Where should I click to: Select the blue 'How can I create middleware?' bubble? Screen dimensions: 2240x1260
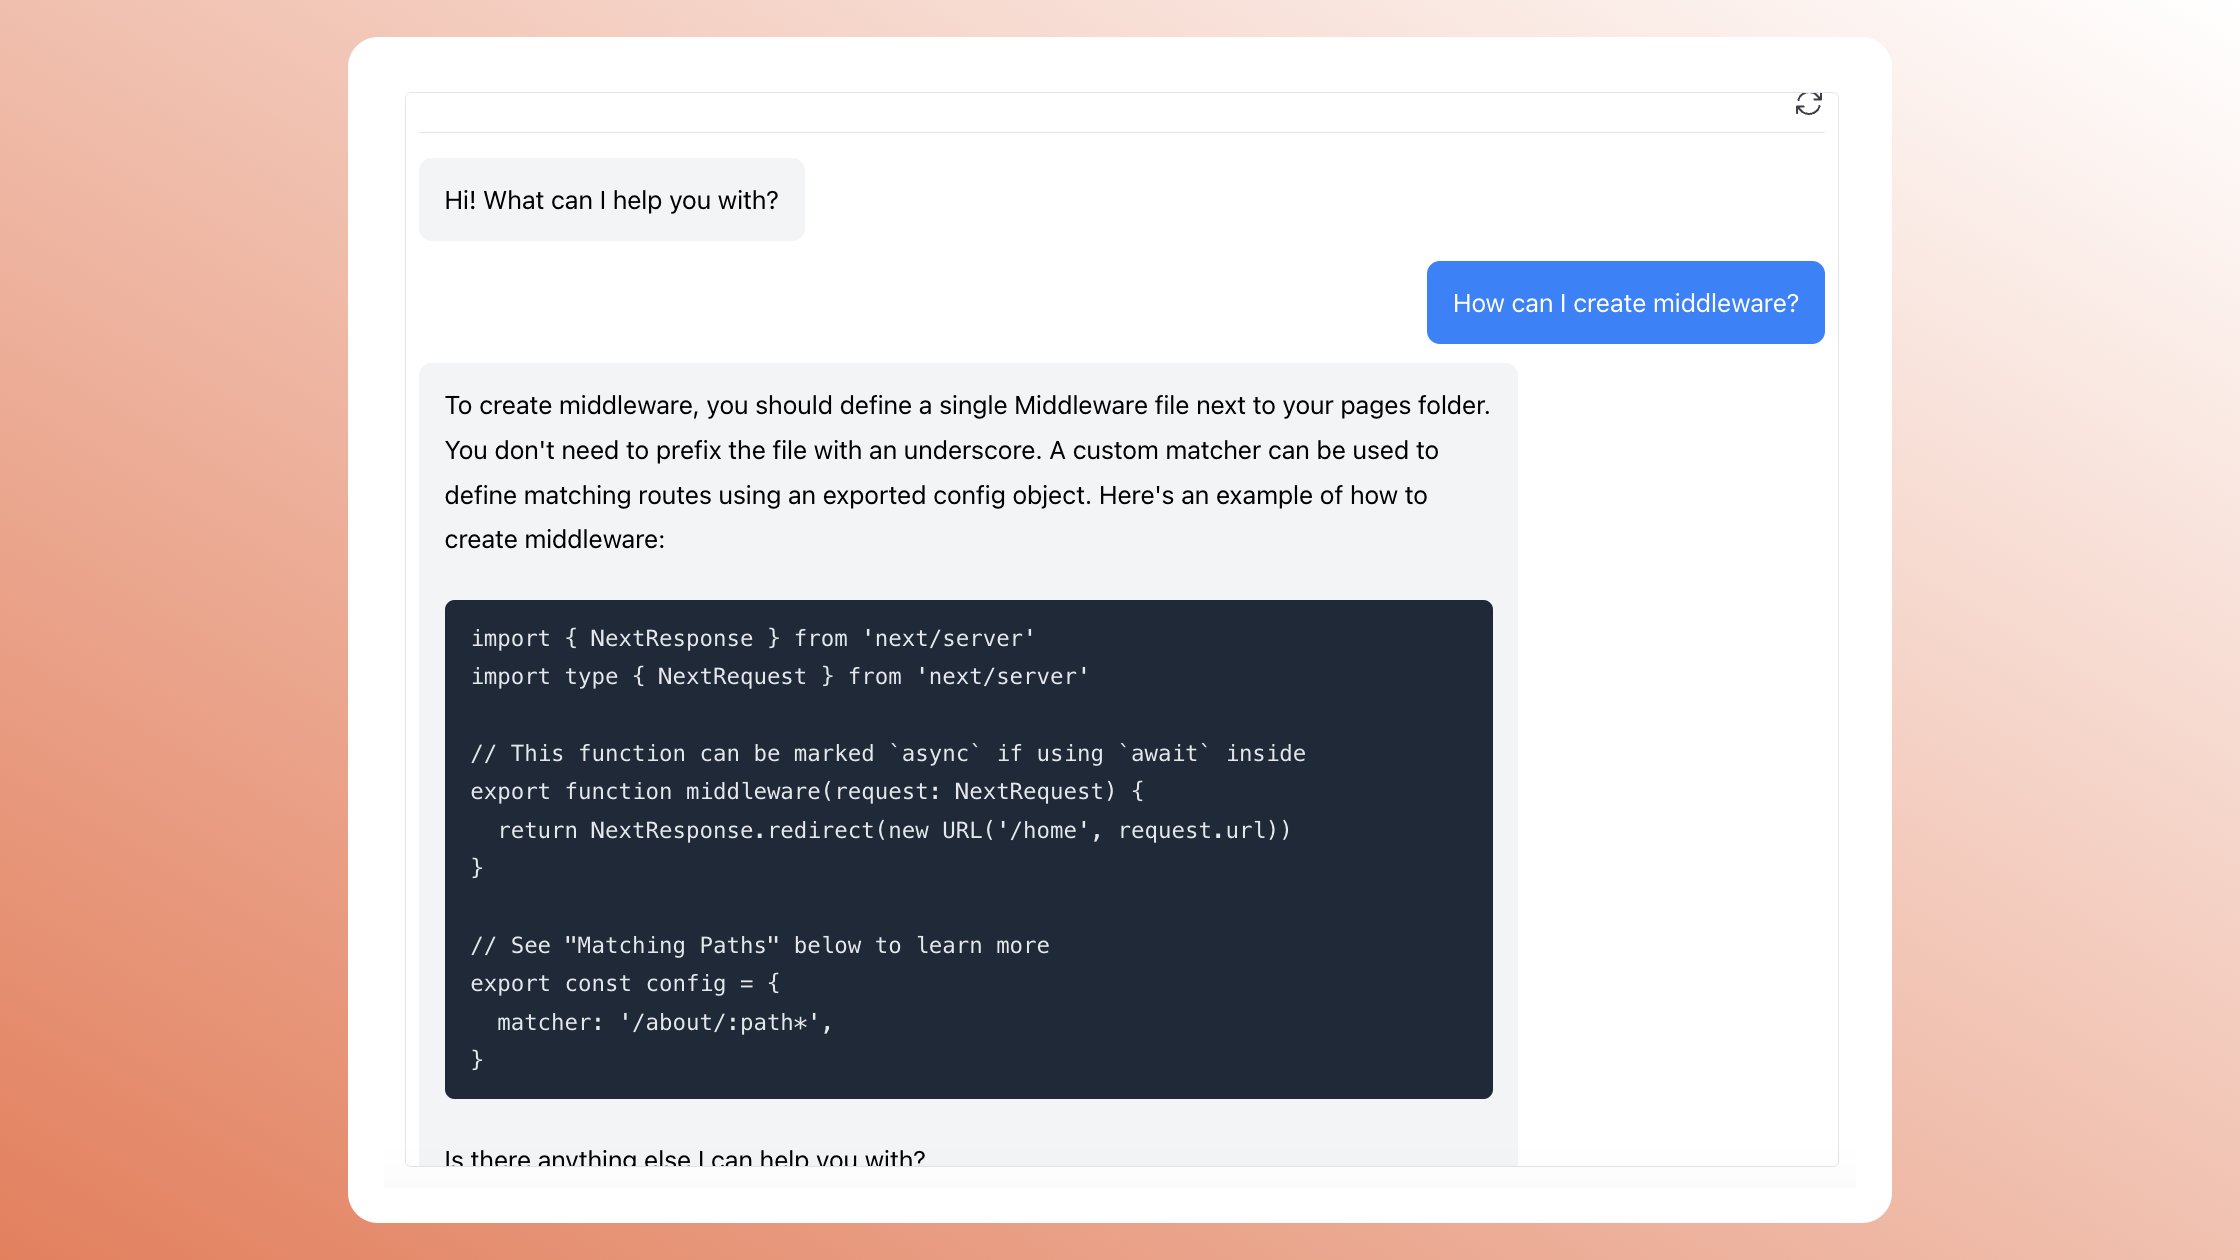point(1625,302)
